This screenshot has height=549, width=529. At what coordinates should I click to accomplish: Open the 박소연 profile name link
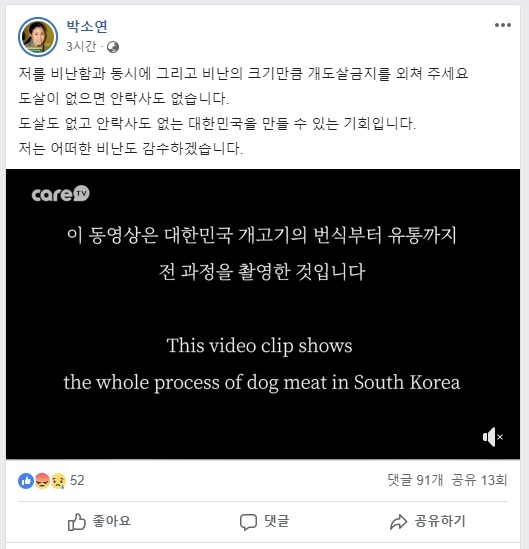point(87,26)
